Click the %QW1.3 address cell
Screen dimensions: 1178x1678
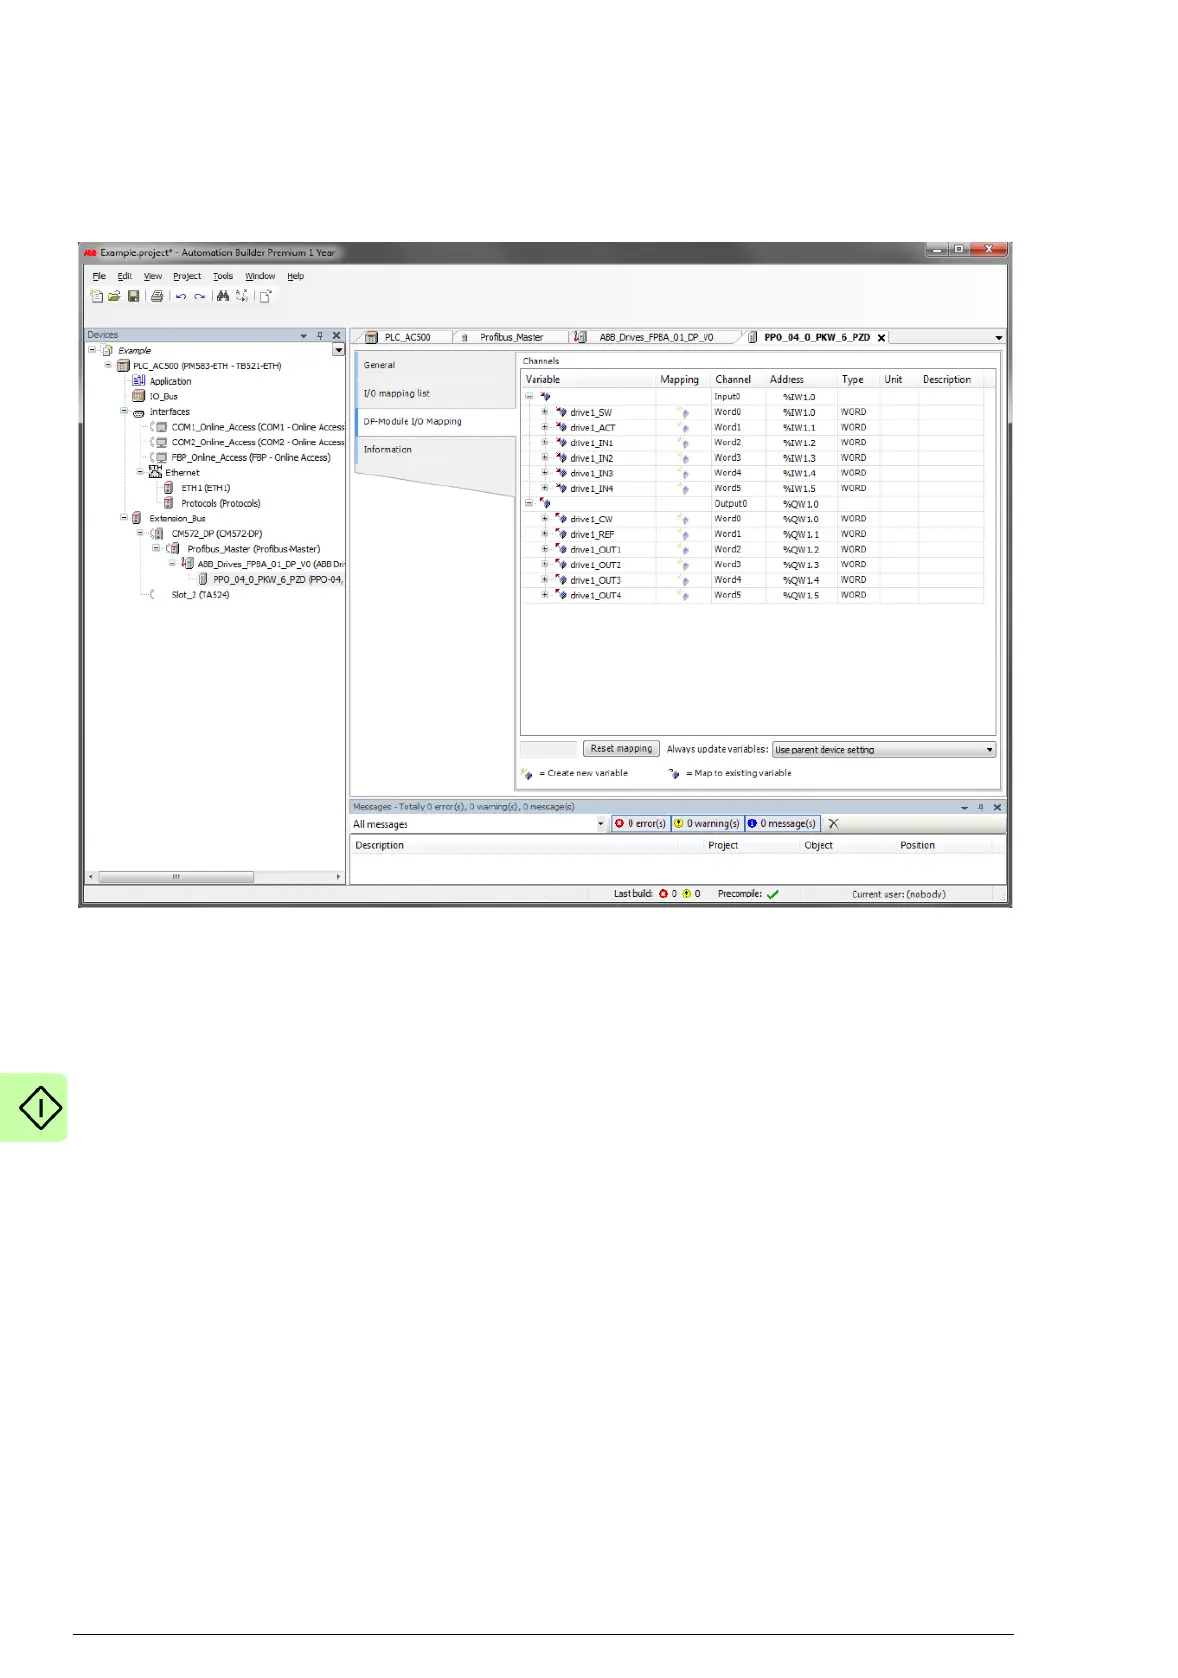coord(800,565)
